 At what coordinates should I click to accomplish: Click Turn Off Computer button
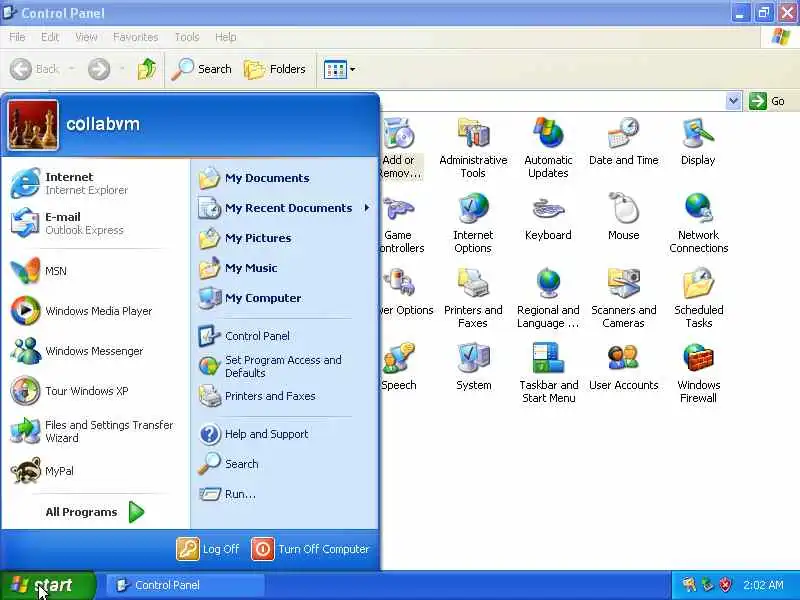(x=310, y=549)
